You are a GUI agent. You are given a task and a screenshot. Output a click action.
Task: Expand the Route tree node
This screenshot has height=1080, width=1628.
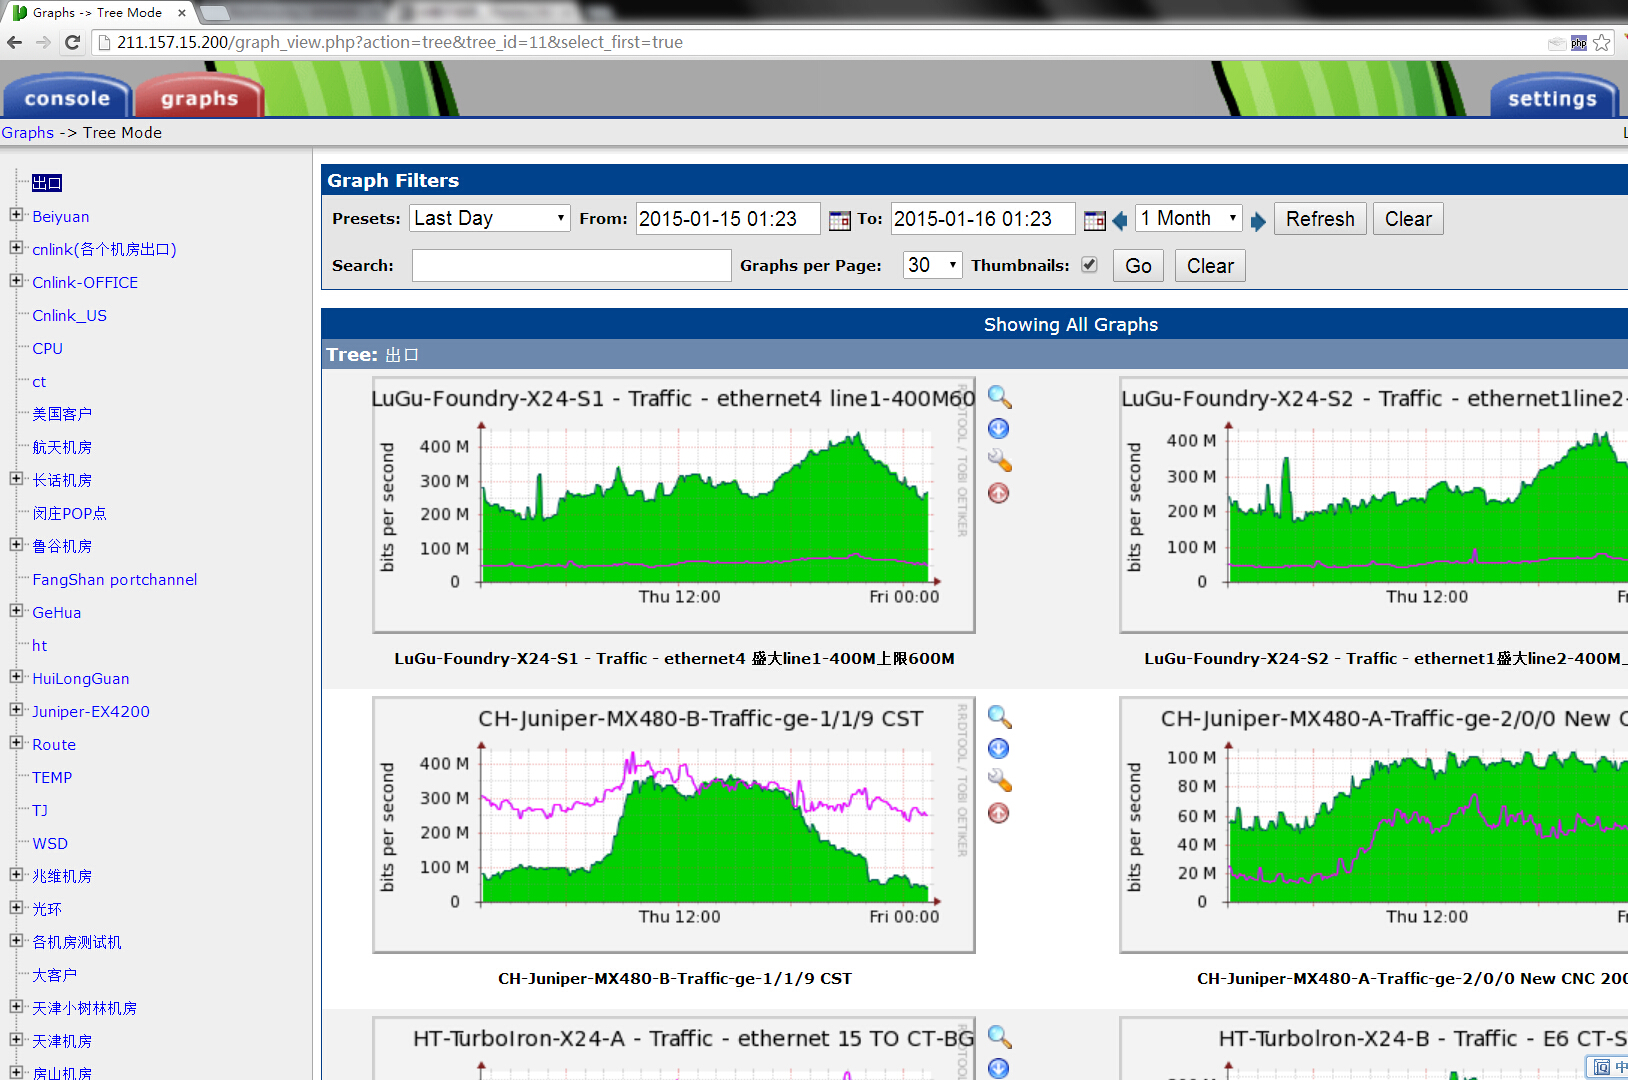click(16, 743)
